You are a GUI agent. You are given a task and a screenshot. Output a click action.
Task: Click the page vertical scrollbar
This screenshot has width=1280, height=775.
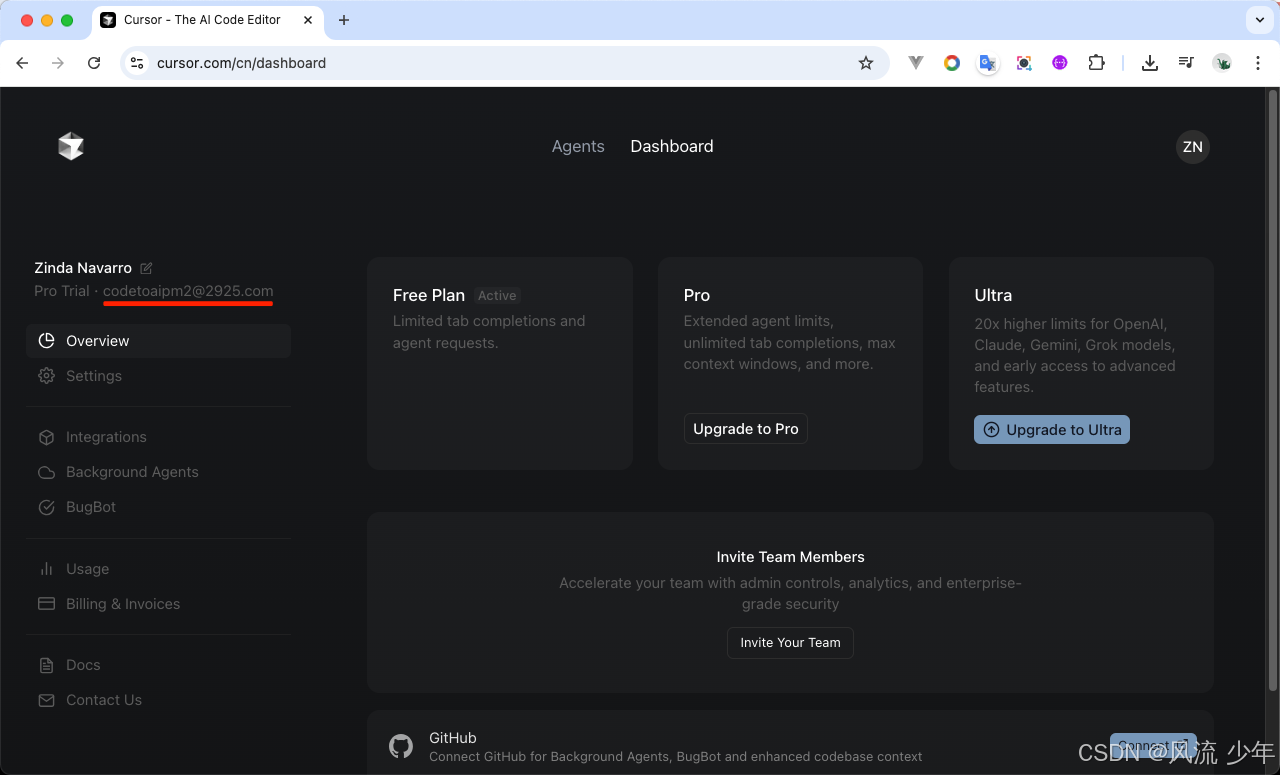(1273, 390)
